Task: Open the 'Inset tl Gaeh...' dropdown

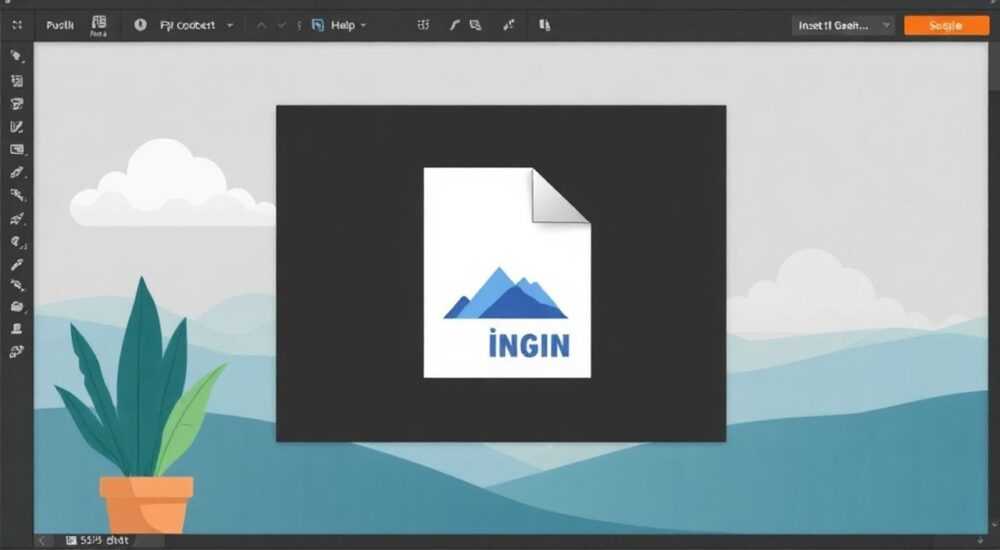Action: tap(842, 26)
